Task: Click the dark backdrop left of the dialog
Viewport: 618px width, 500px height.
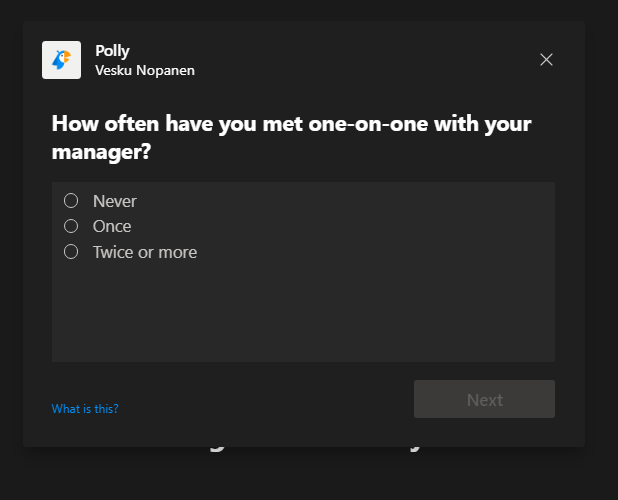Action: point(11,250)
